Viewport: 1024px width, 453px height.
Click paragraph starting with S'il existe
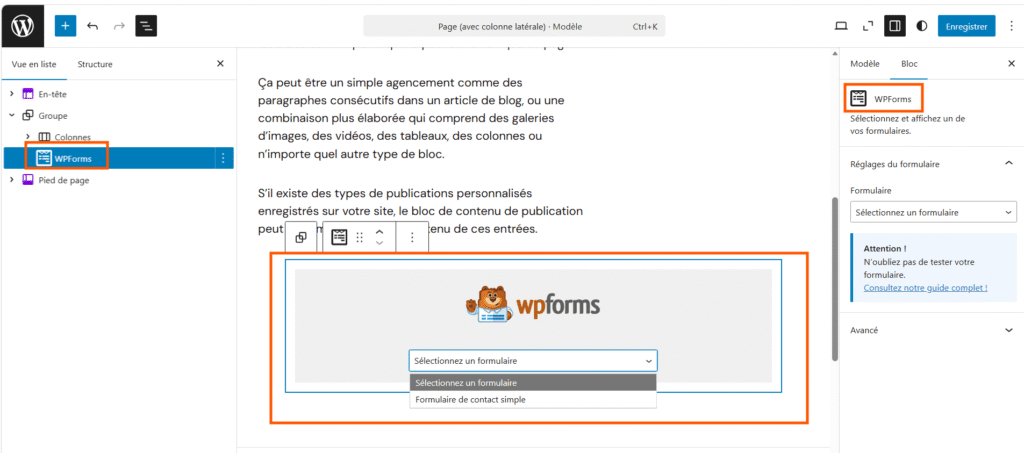(x=420, y=211)
